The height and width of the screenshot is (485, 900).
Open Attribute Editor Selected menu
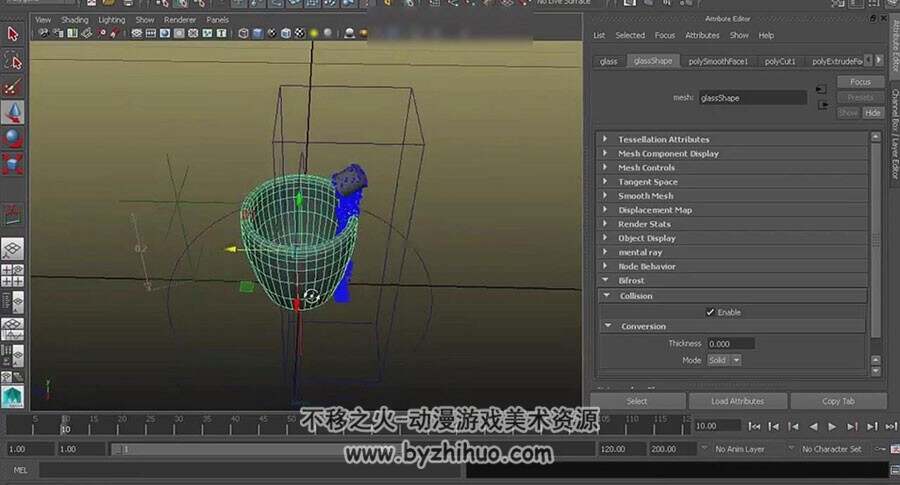coord(630,36)
